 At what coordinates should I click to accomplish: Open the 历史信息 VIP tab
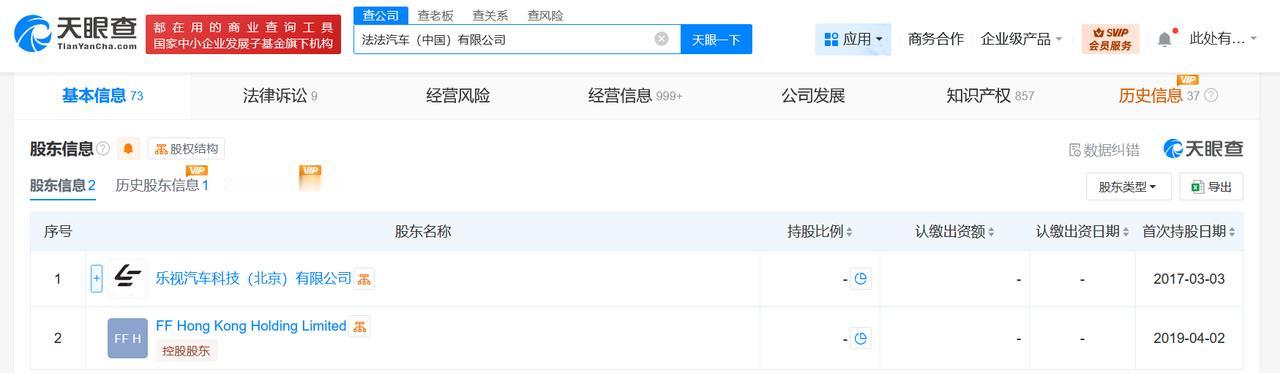pos(1160,95)
